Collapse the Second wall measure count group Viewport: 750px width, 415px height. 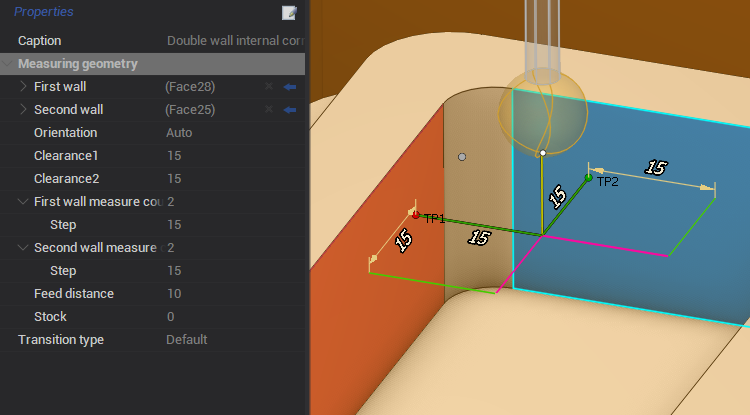24,248
